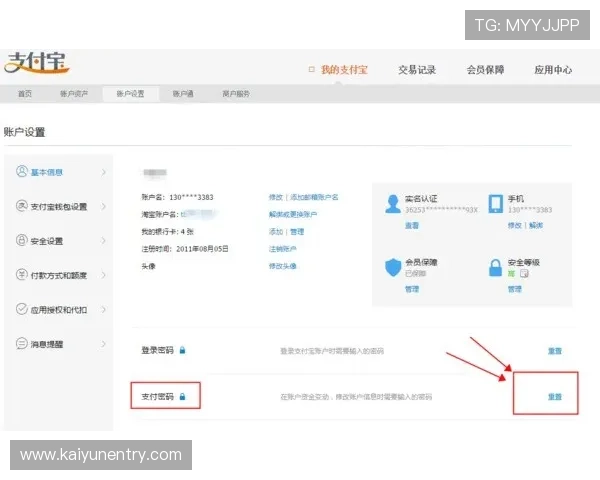
Task: Open the 会员保障 top menu item
Action: pos(485,70)
